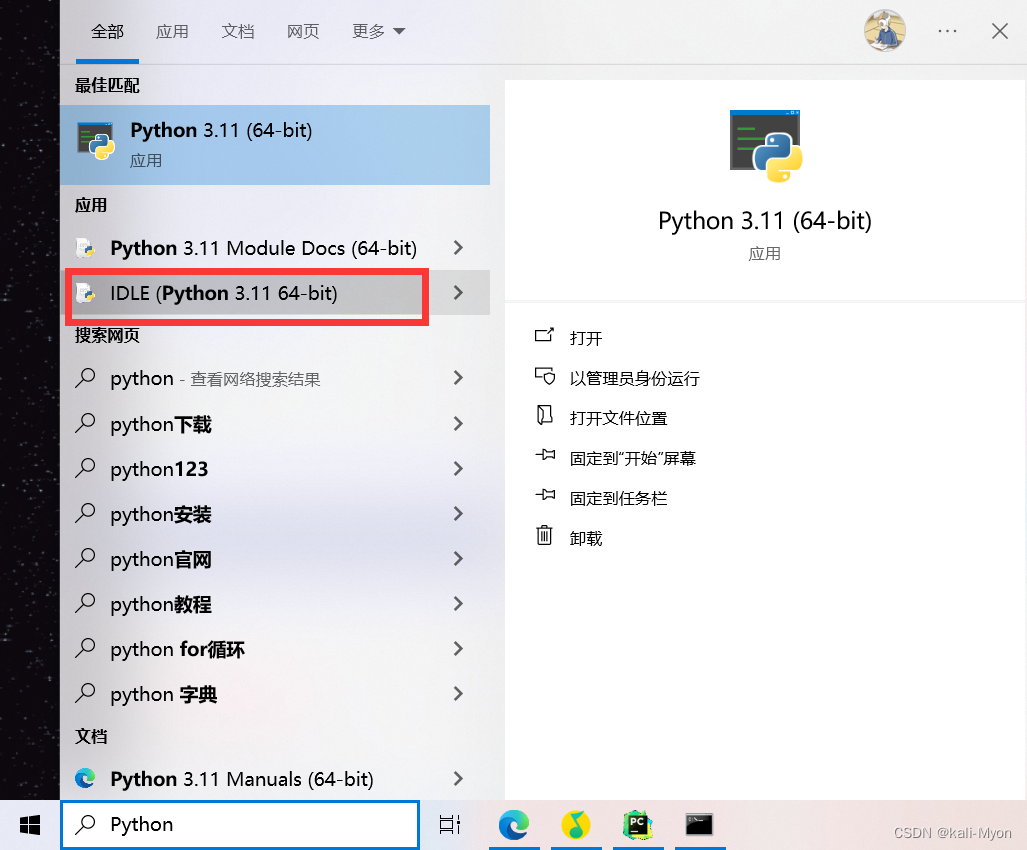The image size is (1027, 850).
Task: Click the search magnifier beside python123
Action: point(86,468)
